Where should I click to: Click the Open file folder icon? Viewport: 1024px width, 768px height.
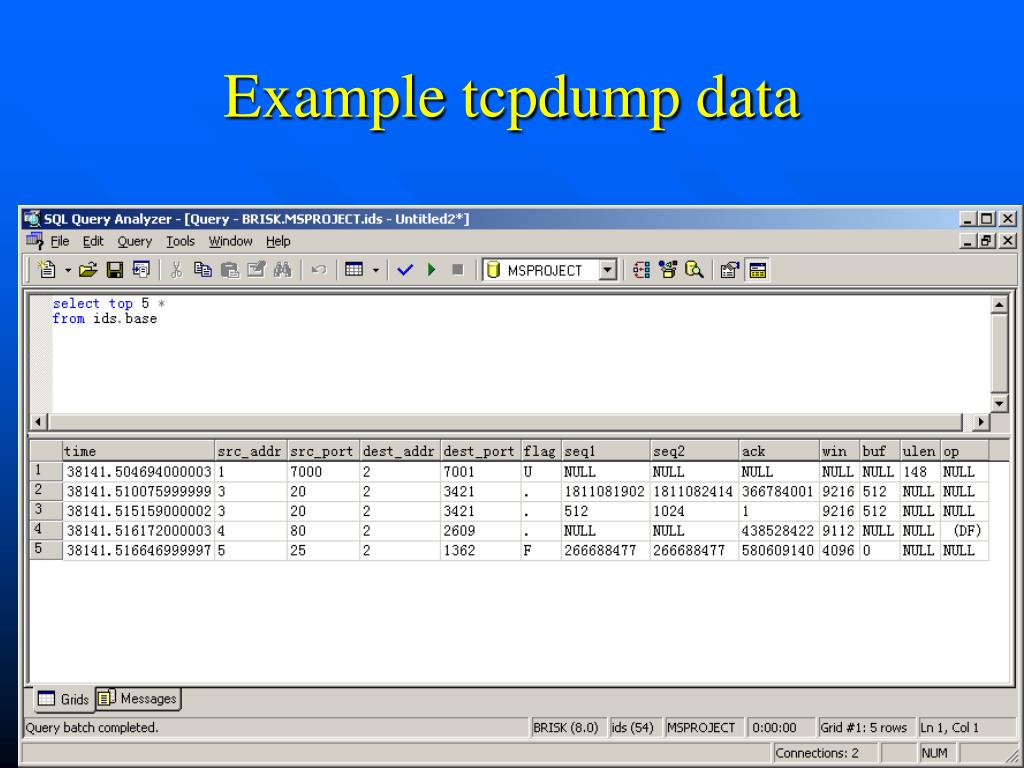coord(88,270)
